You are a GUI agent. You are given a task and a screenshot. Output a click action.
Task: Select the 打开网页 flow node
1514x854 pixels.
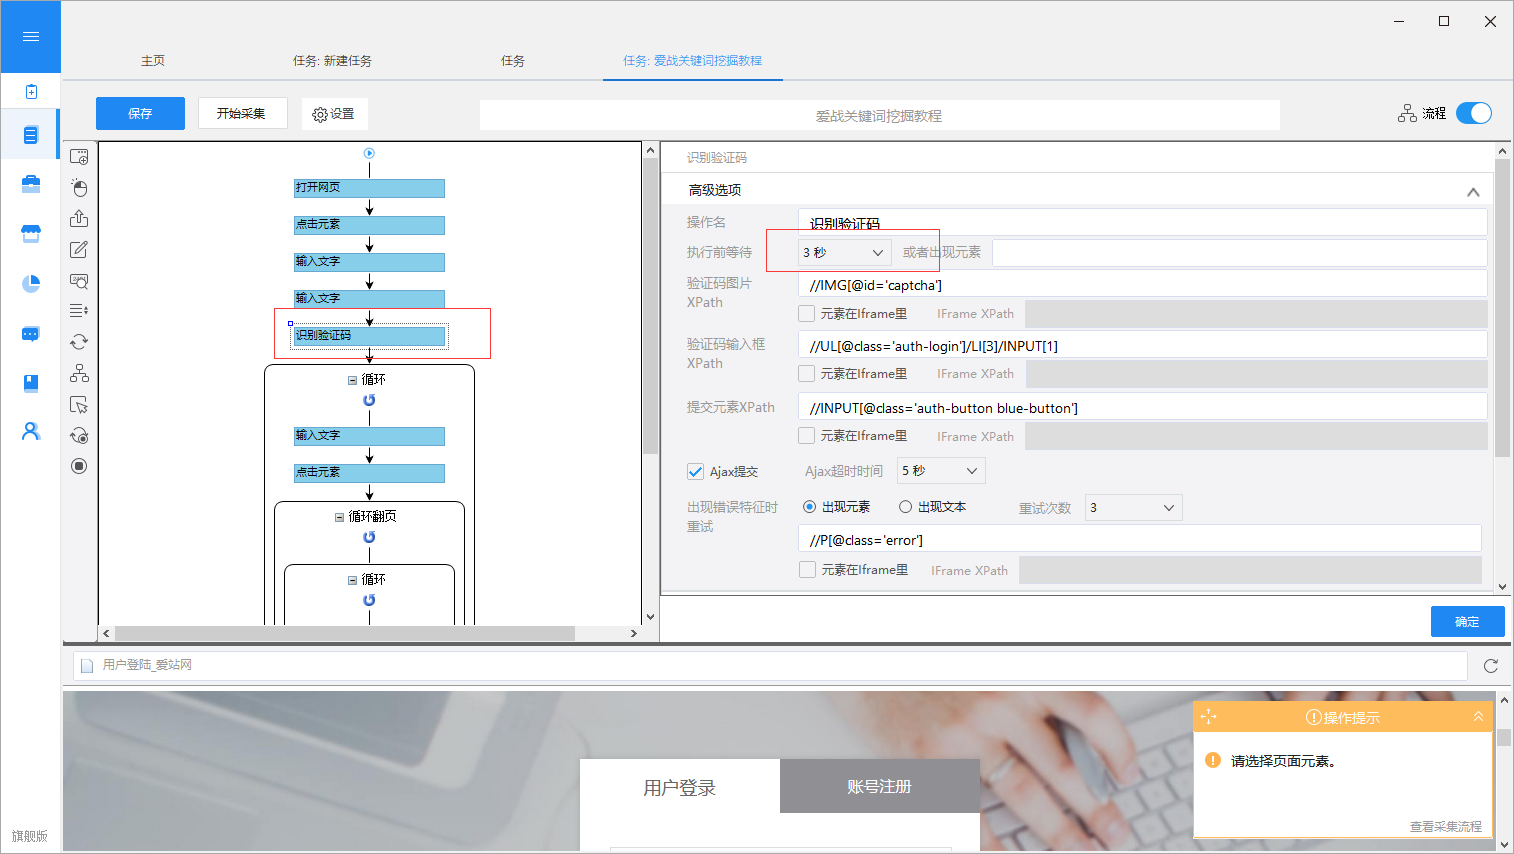click(369, 188)
